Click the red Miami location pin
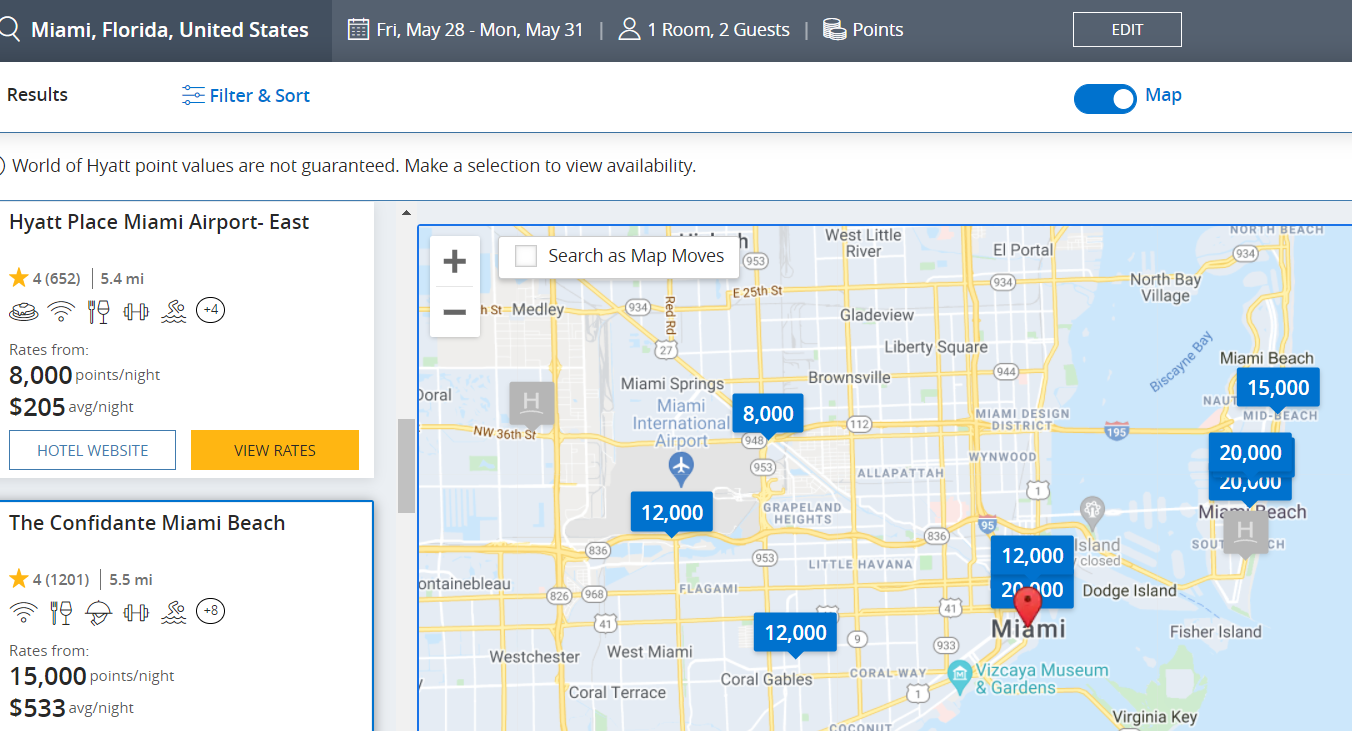Image resolution: width=1352 pixels, height=731 pixels. pos(1027,606)
